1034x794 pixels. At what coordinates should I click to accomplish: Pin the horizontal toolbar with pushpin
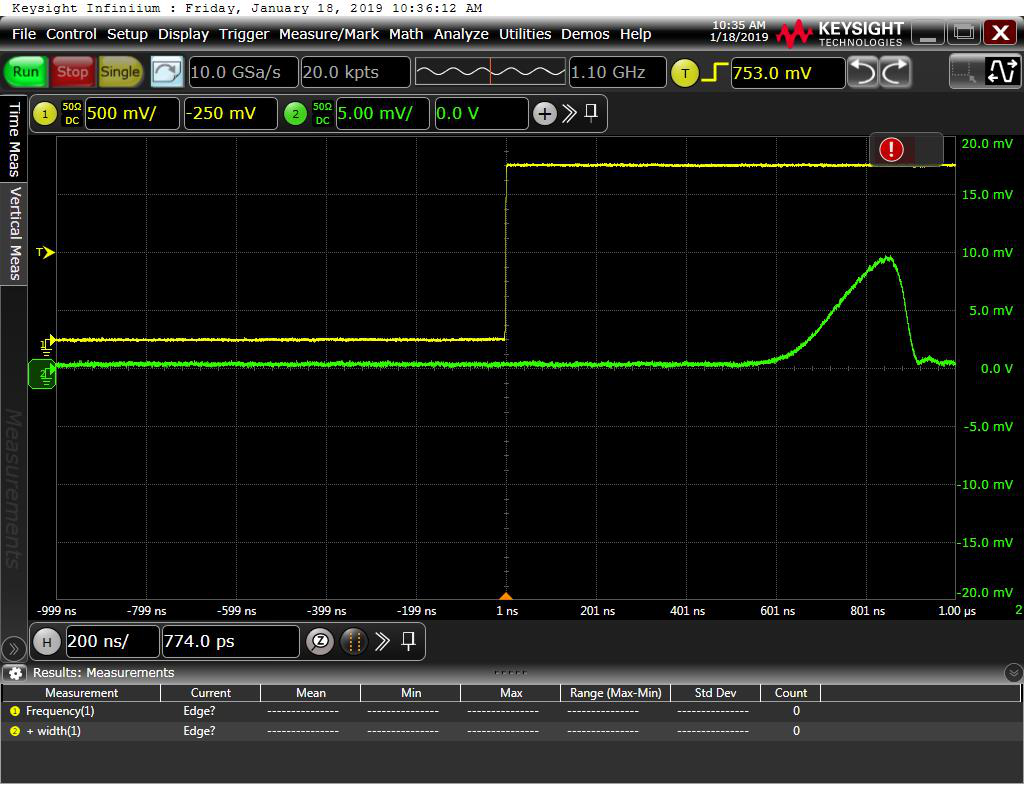(408, 641)
